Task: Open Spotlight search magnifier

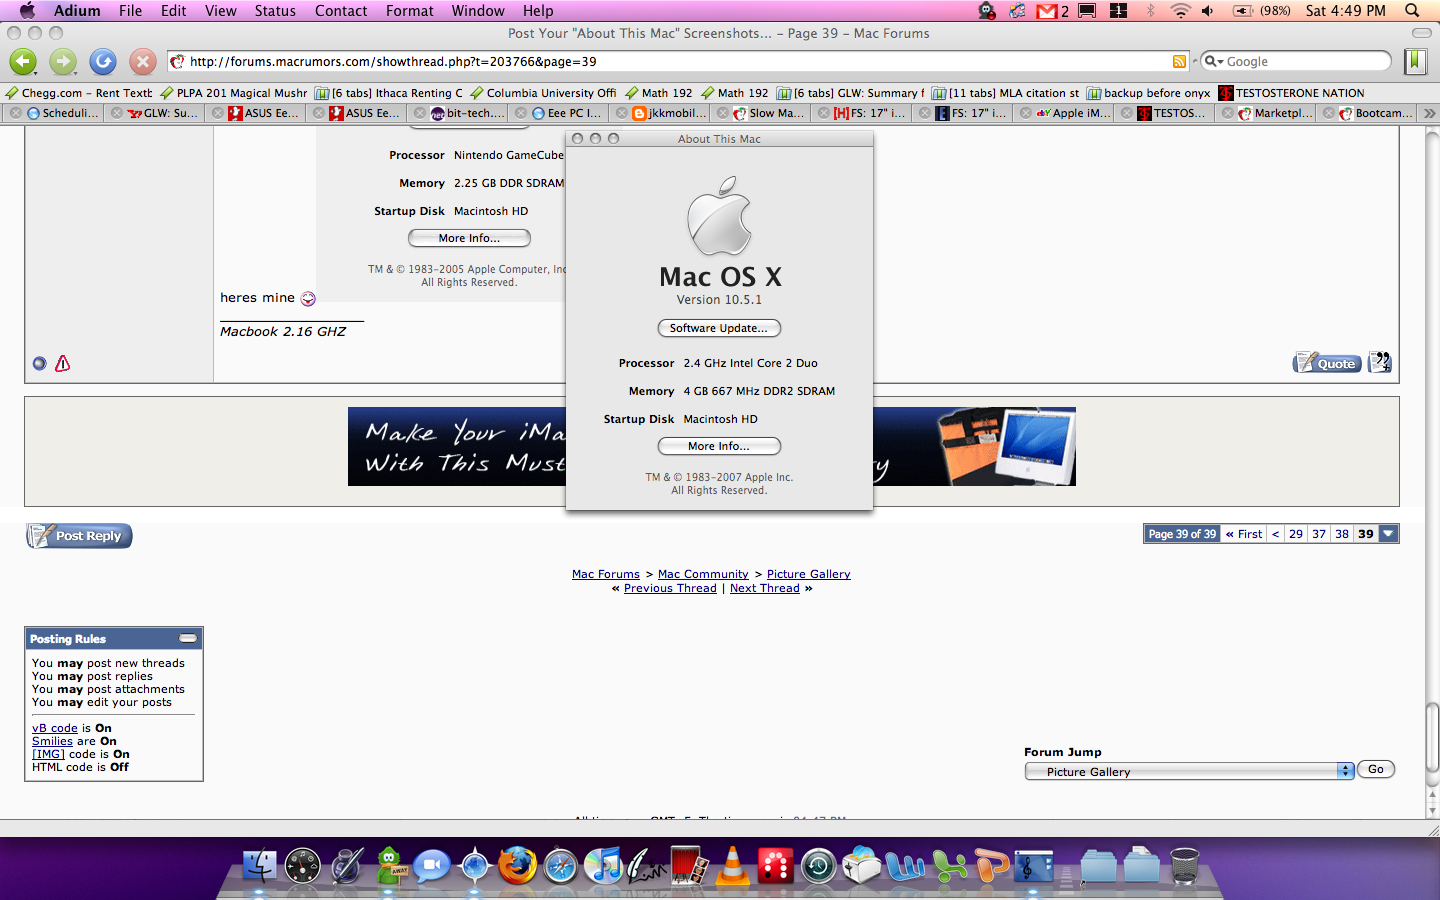Action: 1412,11
